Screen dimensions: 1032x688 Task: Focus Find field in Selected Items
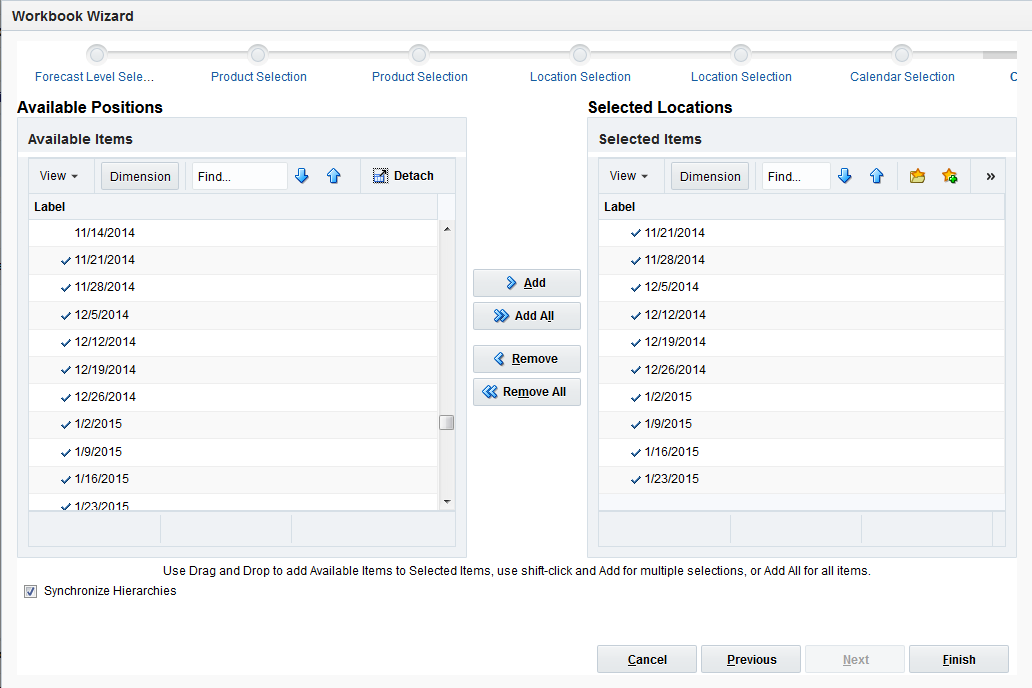796,176
